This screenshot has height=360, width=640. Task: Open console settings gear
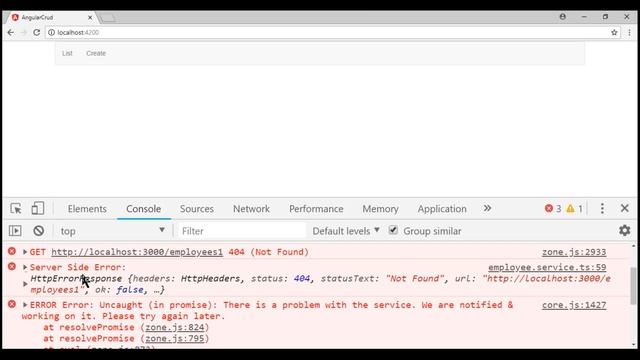624,230
